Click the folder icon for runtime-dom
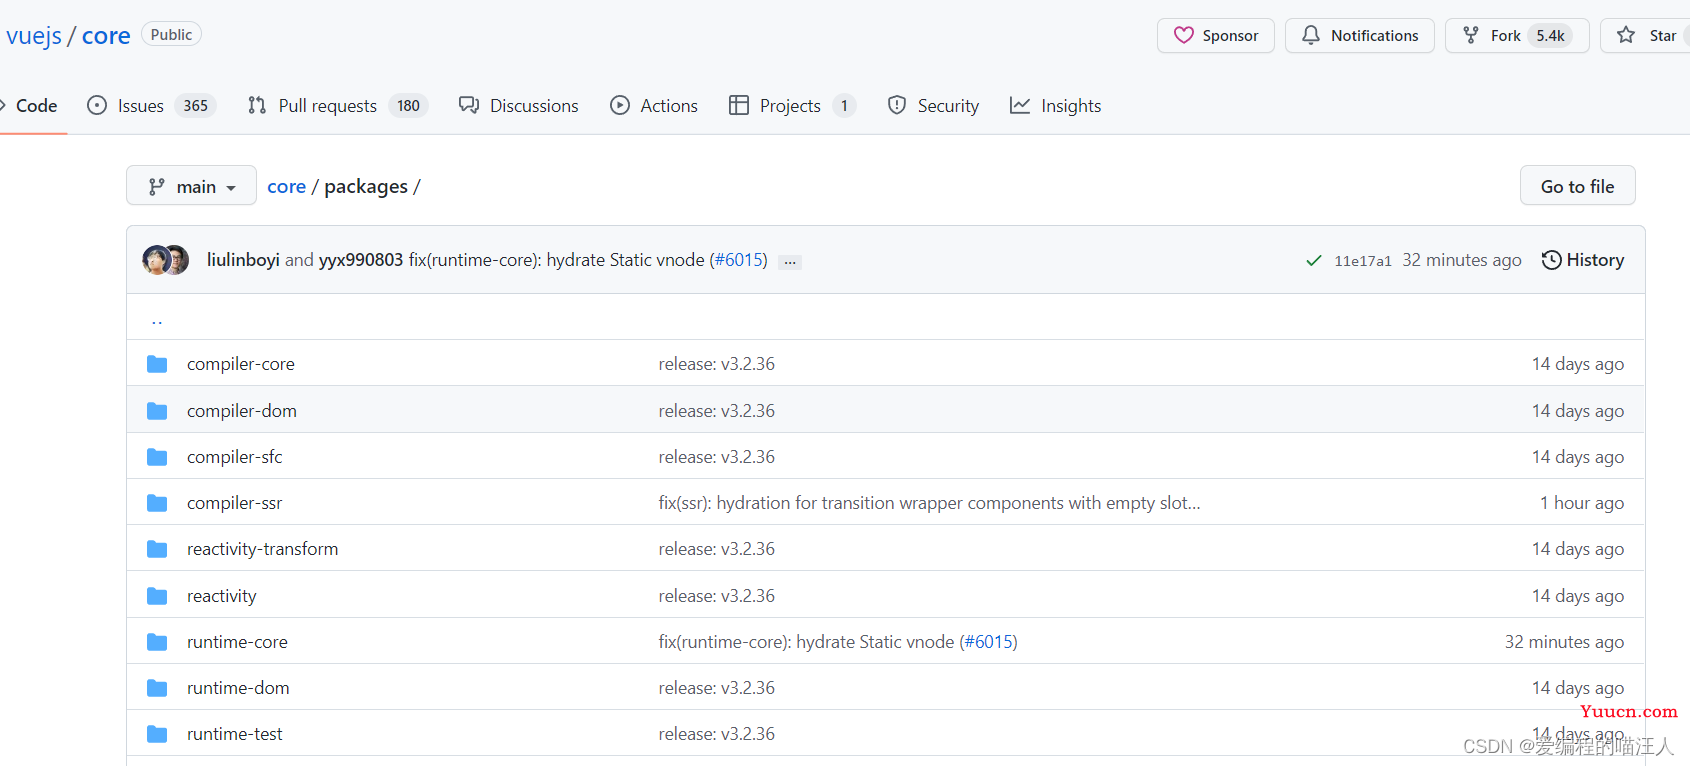The image size is (1690, 766). 157,688
